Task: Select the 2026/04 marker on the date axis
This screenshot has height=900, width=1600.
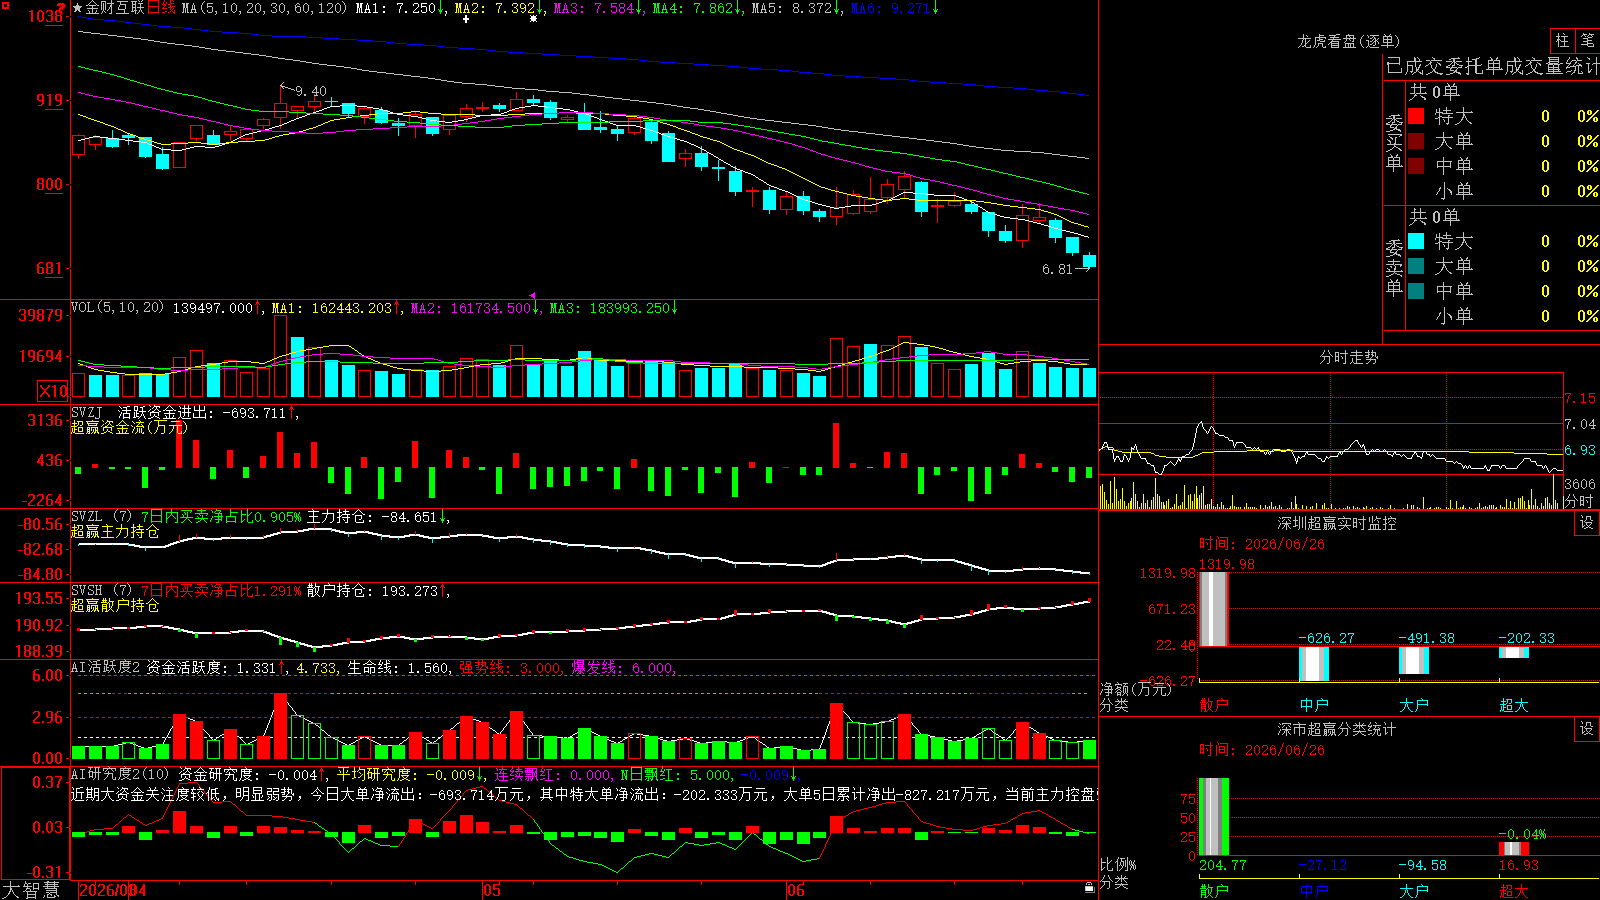Action: point(113,890)
